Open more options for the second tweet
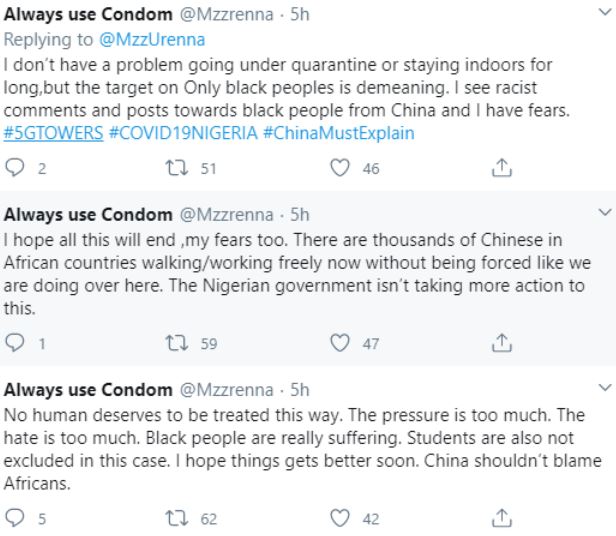The height and width of the screenshot is (536, 616). coord(603,212)
